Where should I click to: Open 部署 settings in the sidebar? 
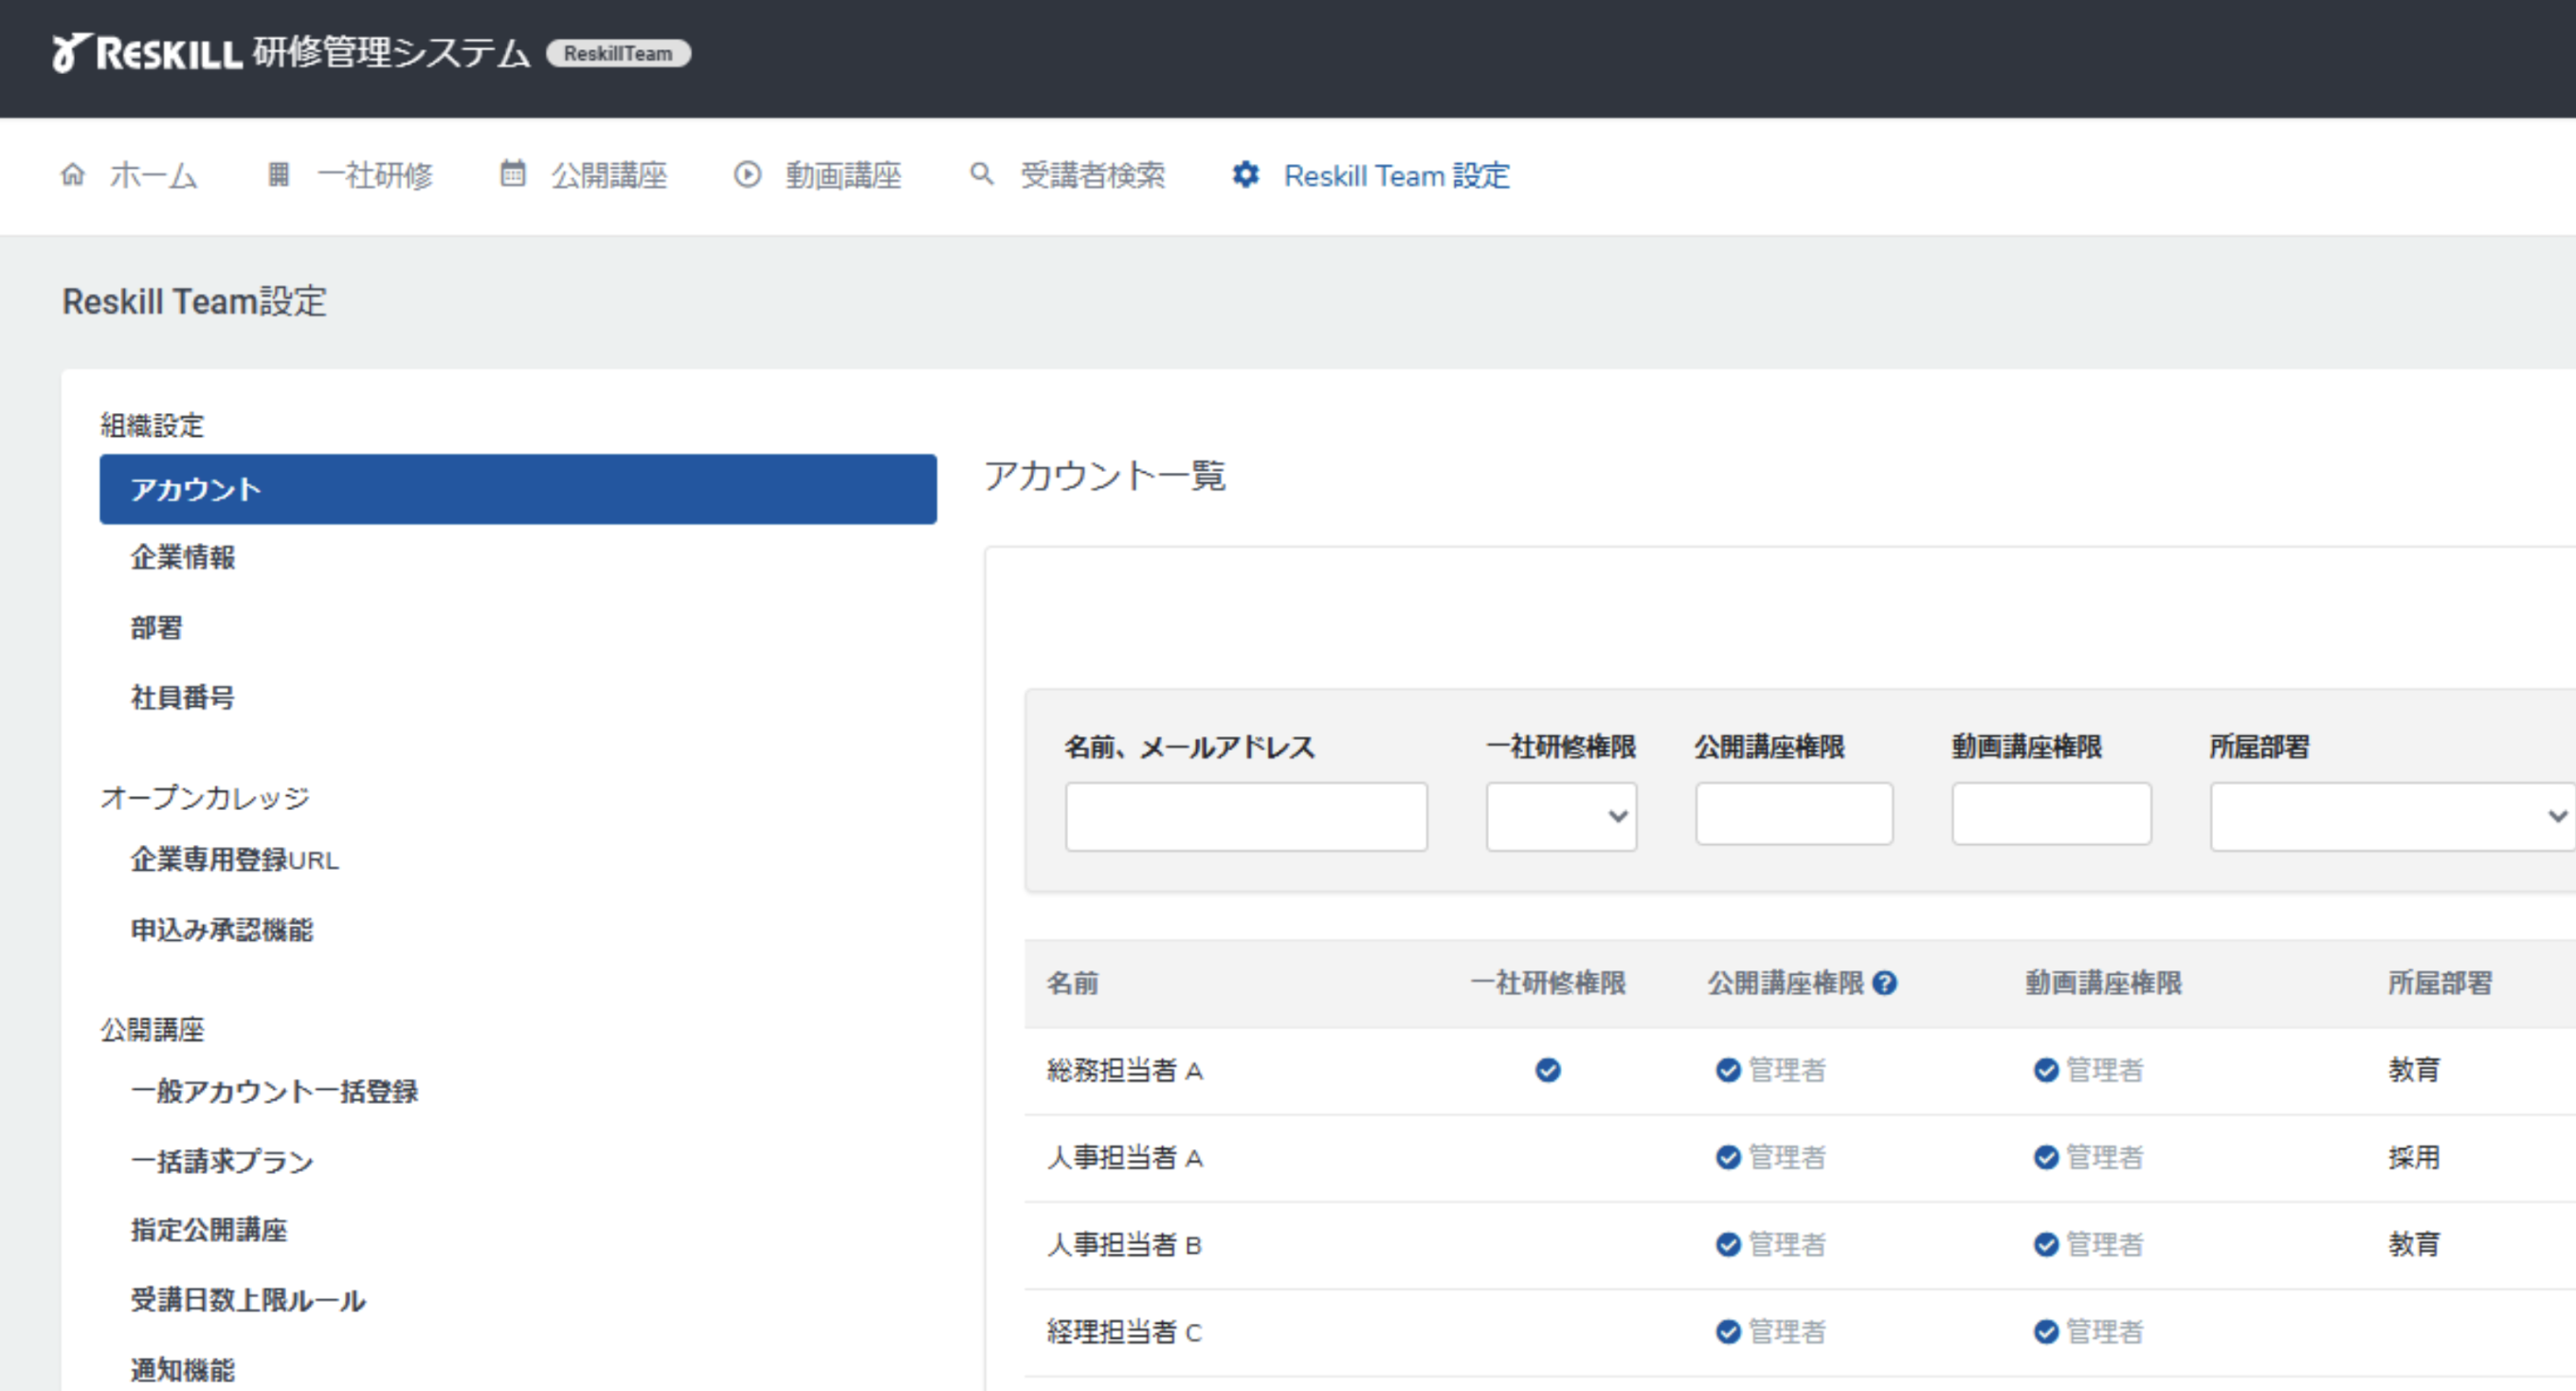(157, 628)
